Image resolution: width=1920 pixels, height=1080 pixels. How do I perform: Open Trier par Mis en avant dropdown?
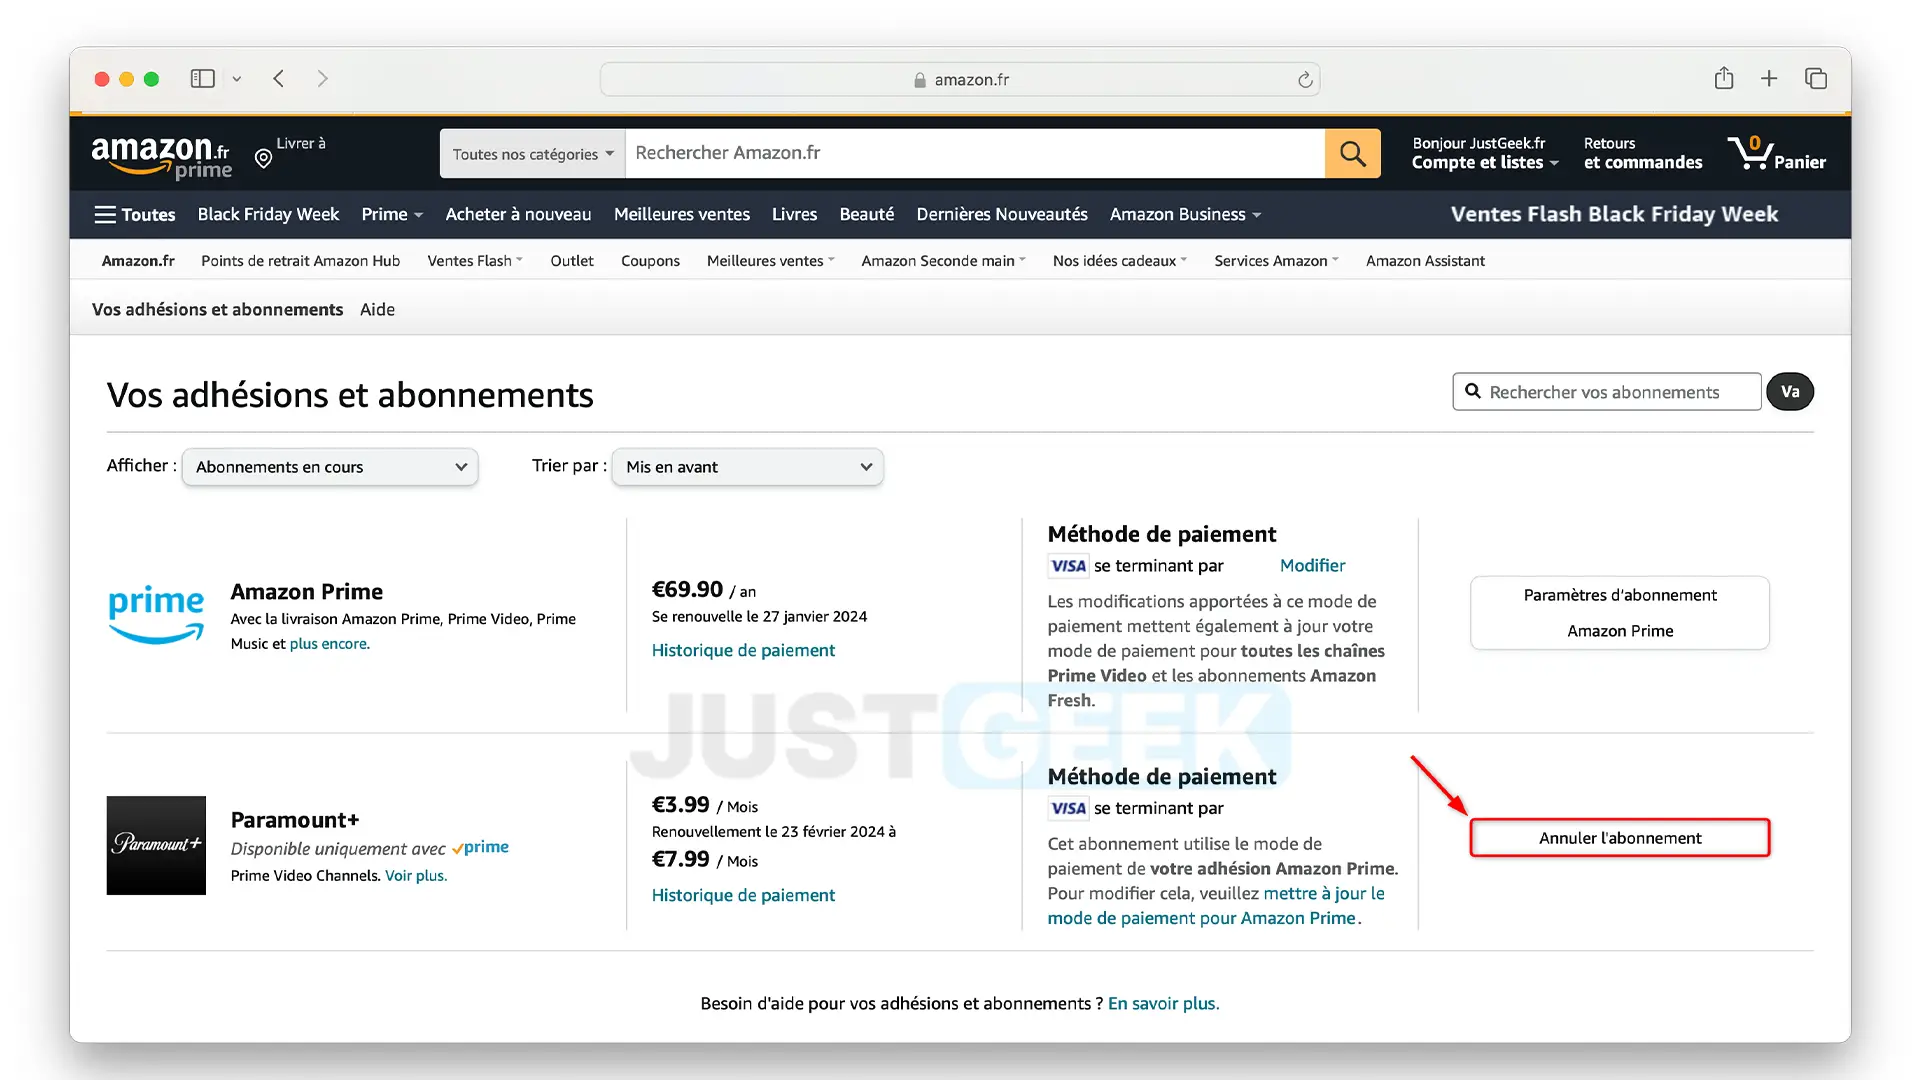click(747, 467)
